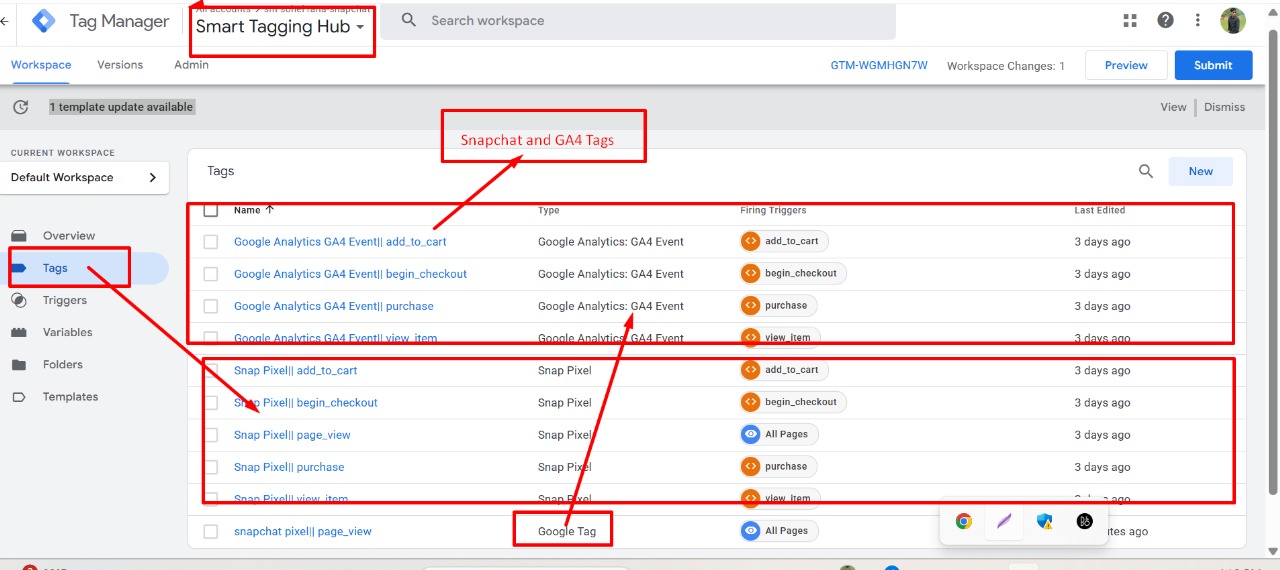This screenshot has height=570, width=1280.
Task: Click All Pages trigger chip in snapchat pixel row
Action: coord(779,531)
